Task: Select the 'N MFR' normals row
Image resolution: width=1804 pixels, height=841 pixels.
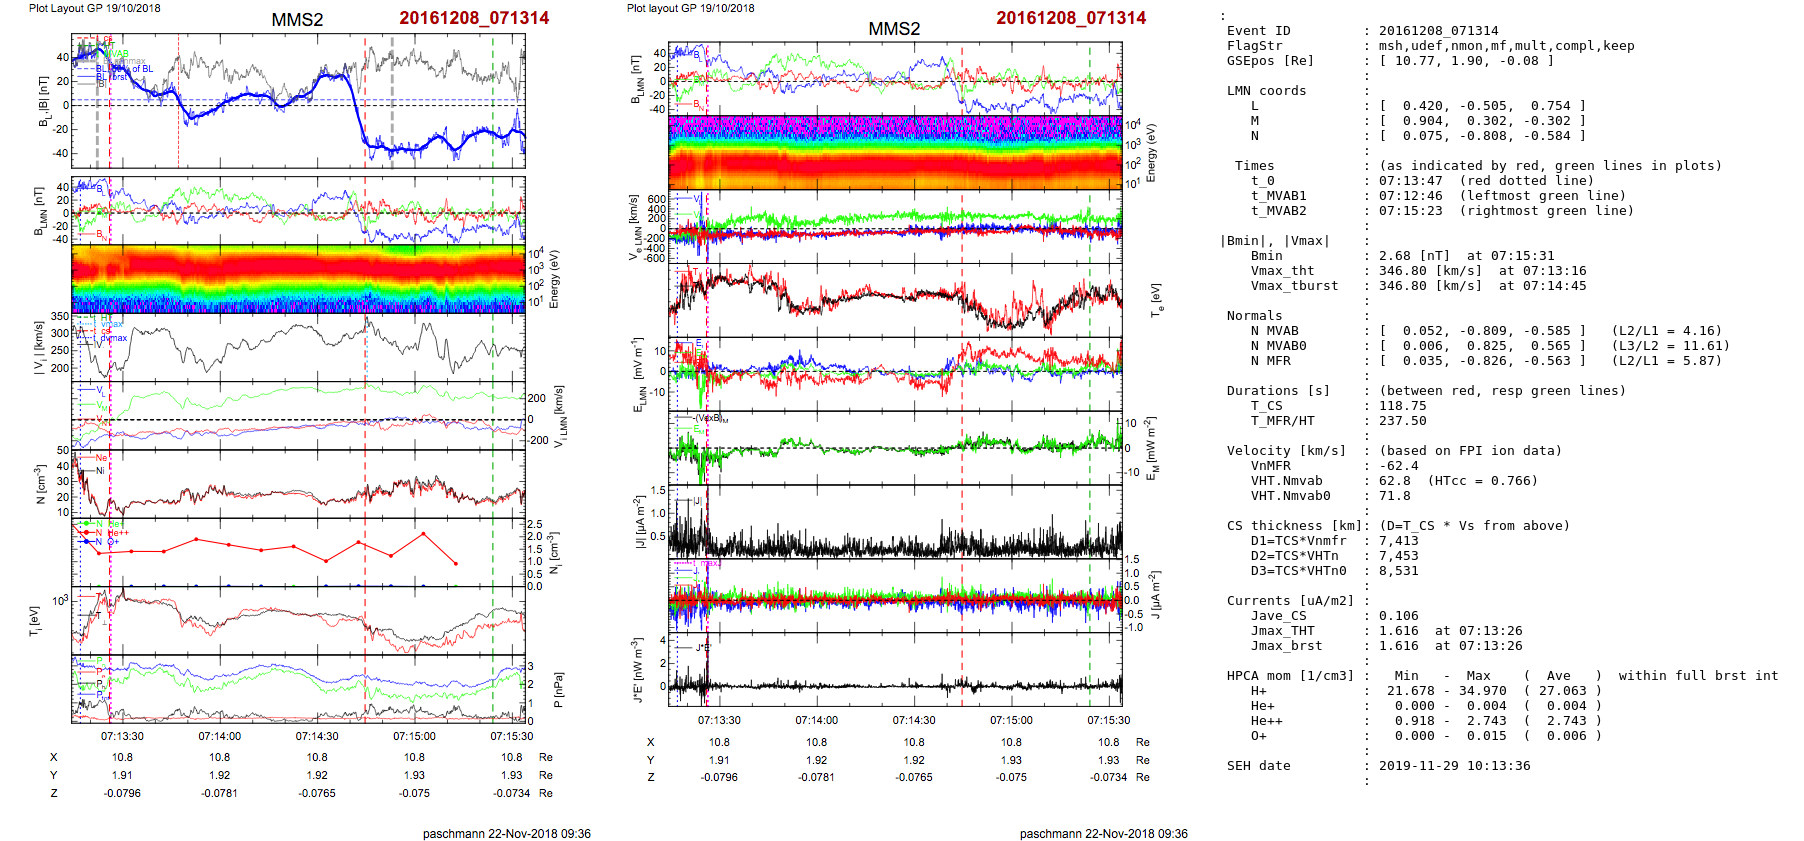Action: click(x=1270, y=361)
